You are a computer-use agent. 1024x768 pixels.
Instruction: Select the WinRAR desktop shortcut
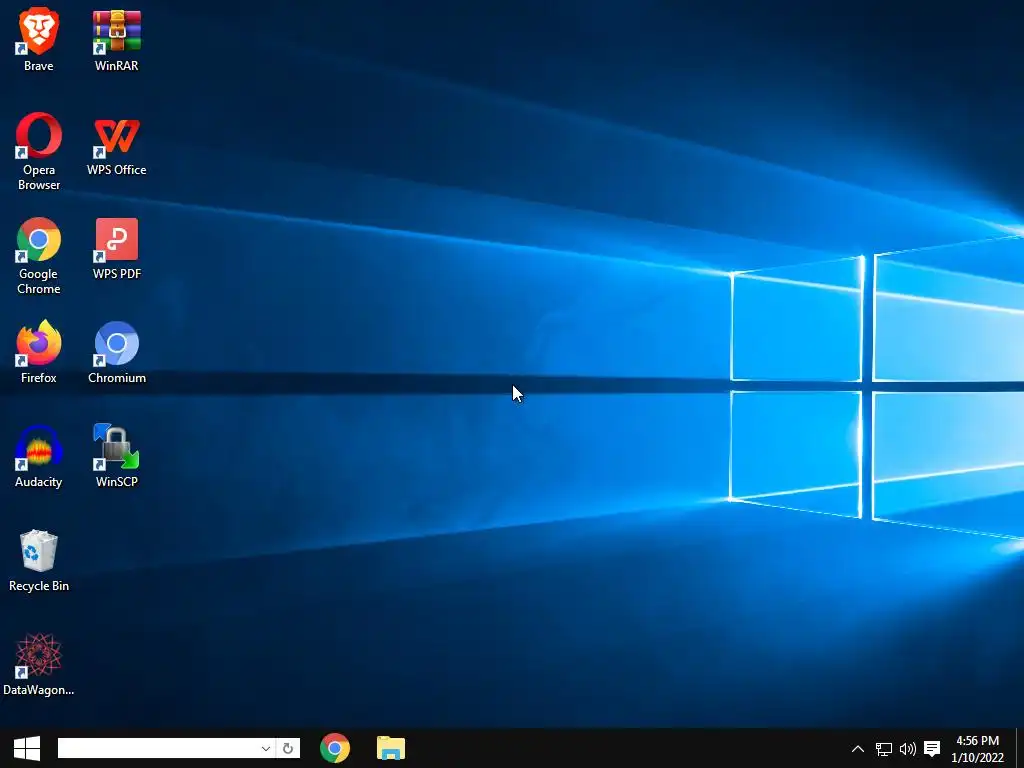point(116,39)
